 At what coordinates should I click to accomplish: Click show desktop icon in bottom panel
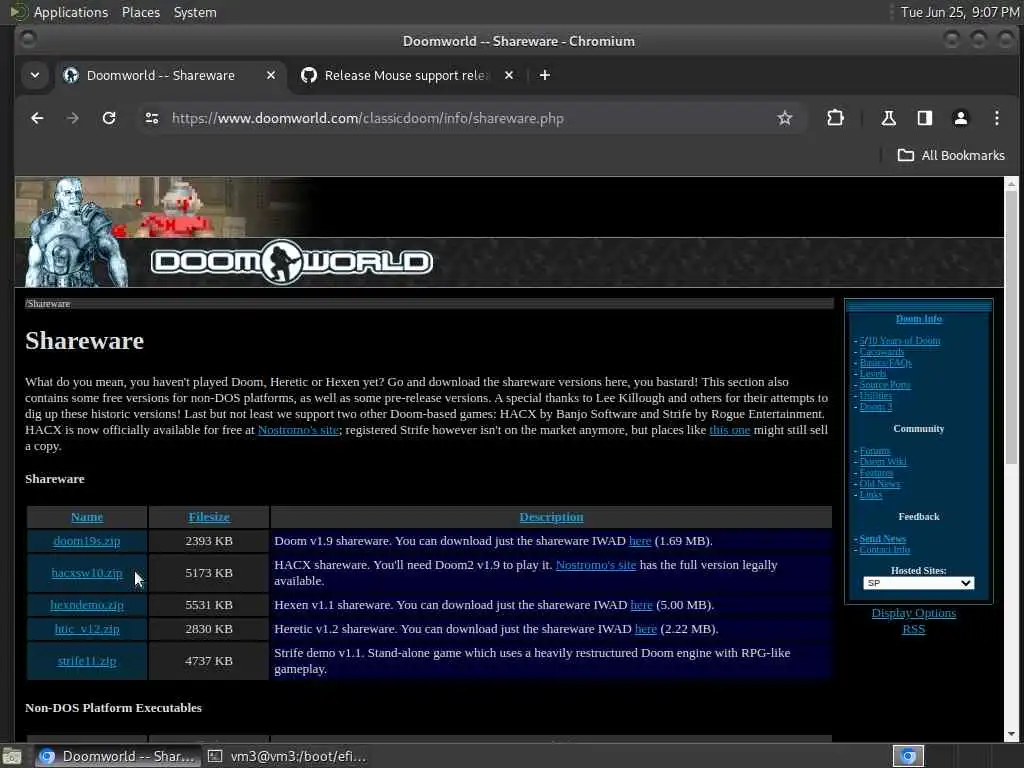point(12,756)
